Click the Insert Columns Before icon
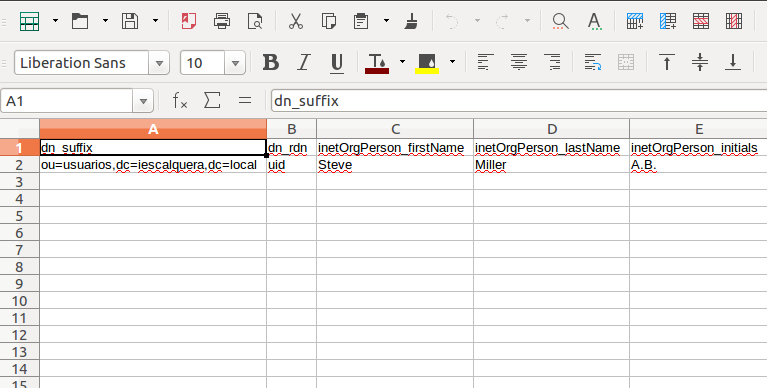767x388 pixels. point(668,21)
